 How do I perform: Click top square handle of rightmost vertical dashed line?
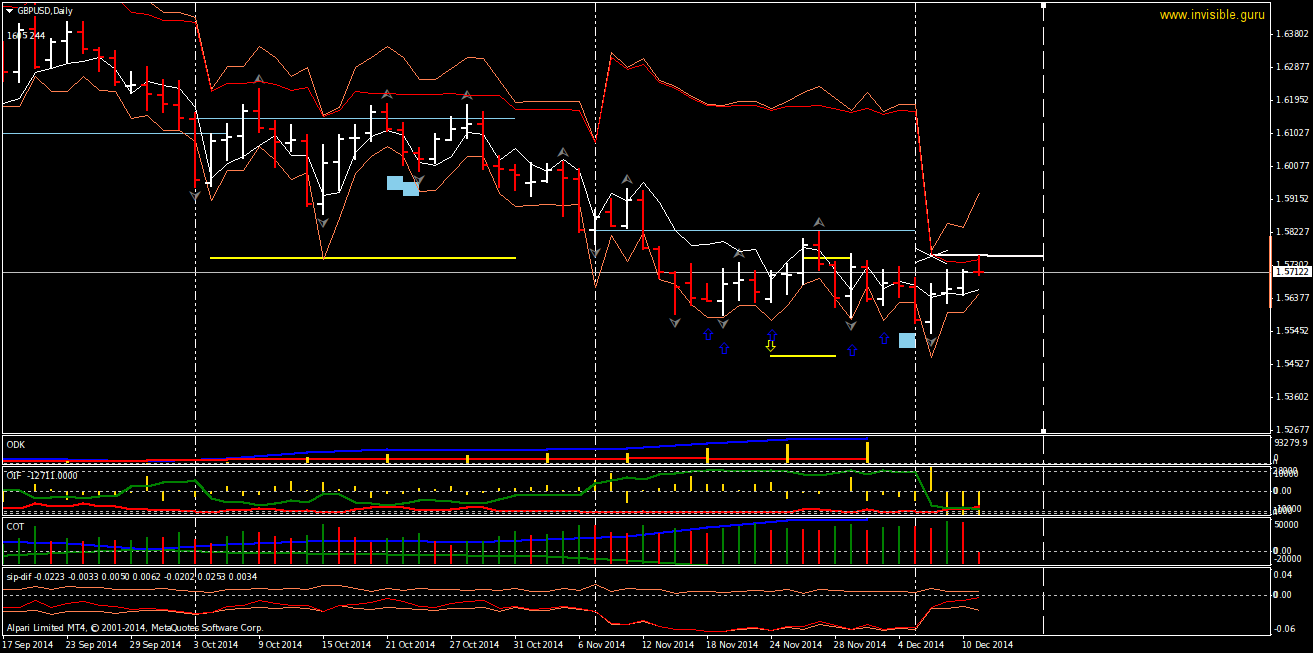[x=1043, y=5]
